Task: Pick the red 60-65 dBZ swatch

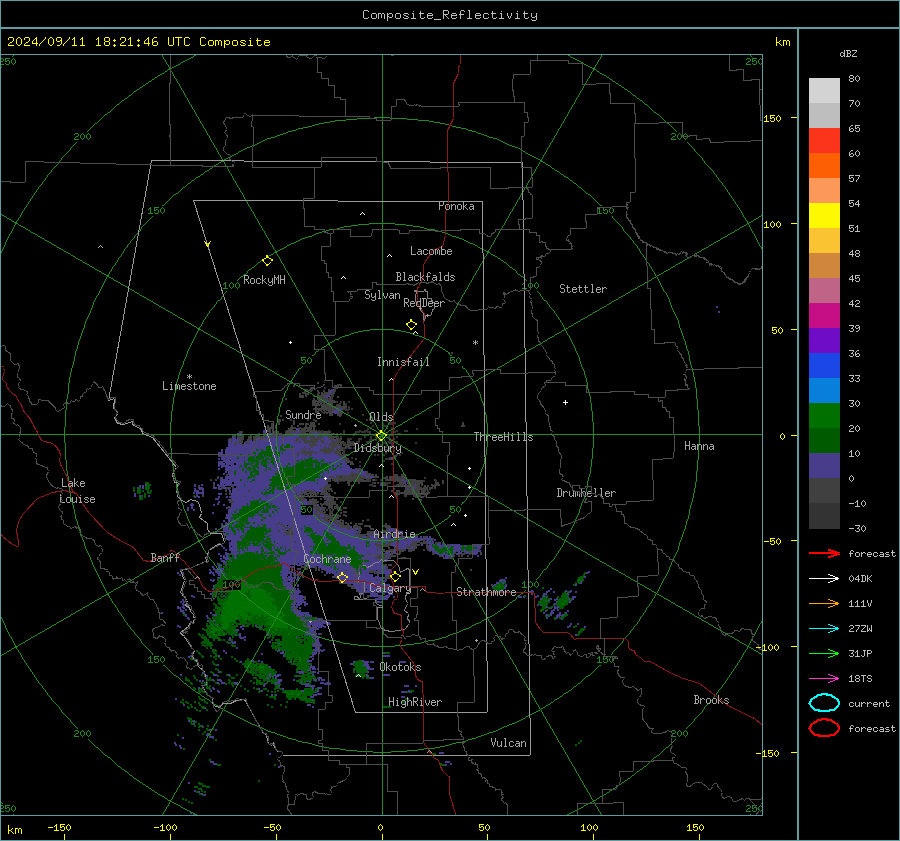Action: [824, 141]
